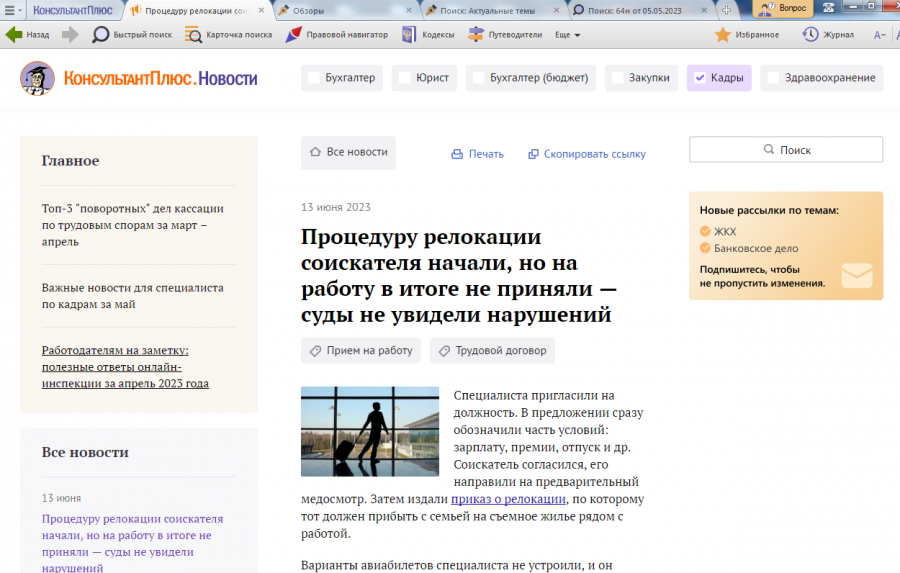The height and width of the screenshot is (573, 900).
Task: Click the Все новости button
Action: pyautogui.click(x=348, y=153)
